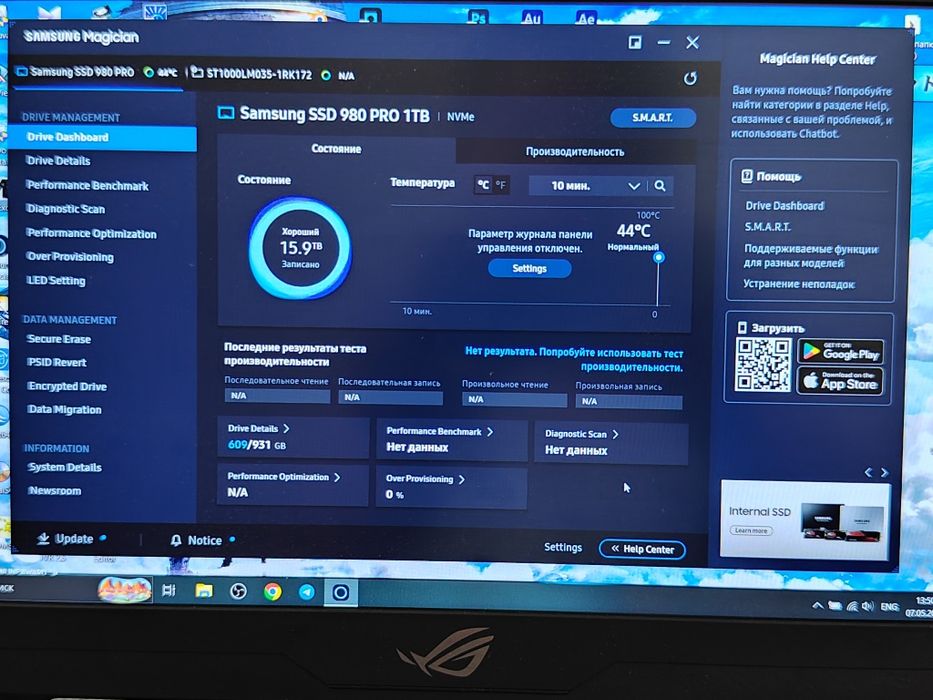Expand the Performance Optimization card chevron
Viewport: 933px width, 700px height.
click(x=337, y=477)
